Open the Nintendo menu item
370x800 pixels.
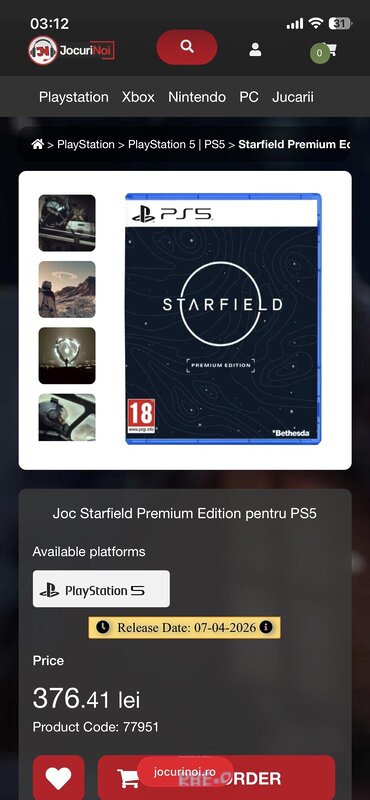click(x=197, y=97)
